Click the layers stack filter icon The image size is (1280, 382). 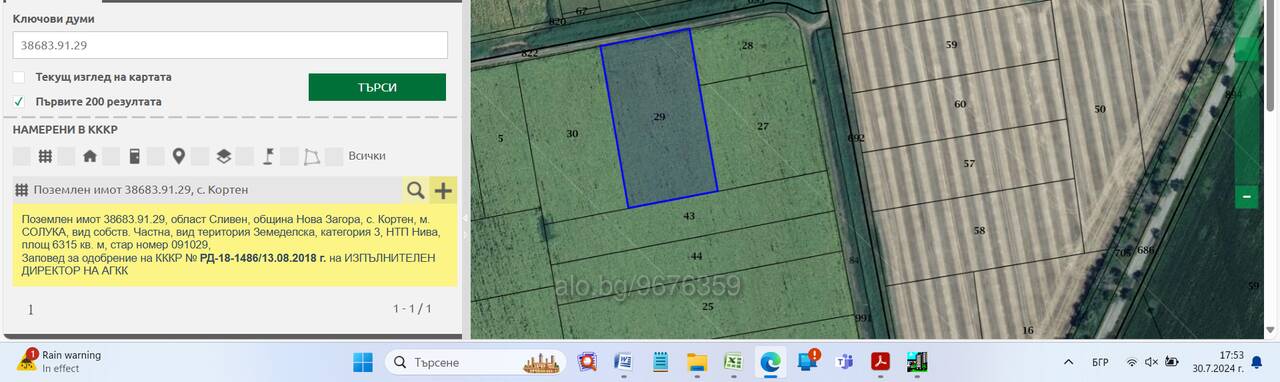(x=224, y=156)
